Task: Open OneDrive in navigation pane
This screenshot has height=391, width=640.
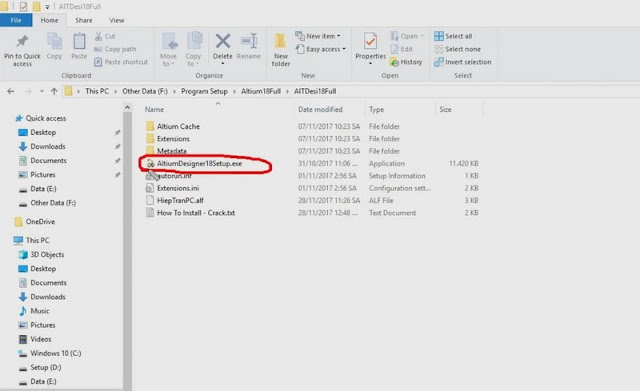Action: pos(40,222)
